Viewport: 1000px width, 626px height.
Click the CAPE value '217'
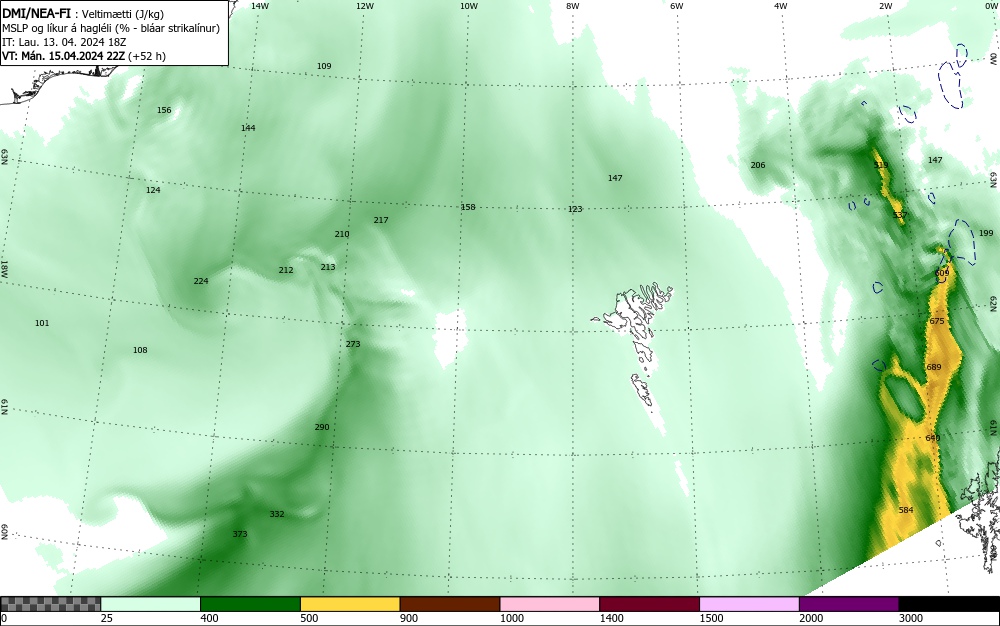381,220
